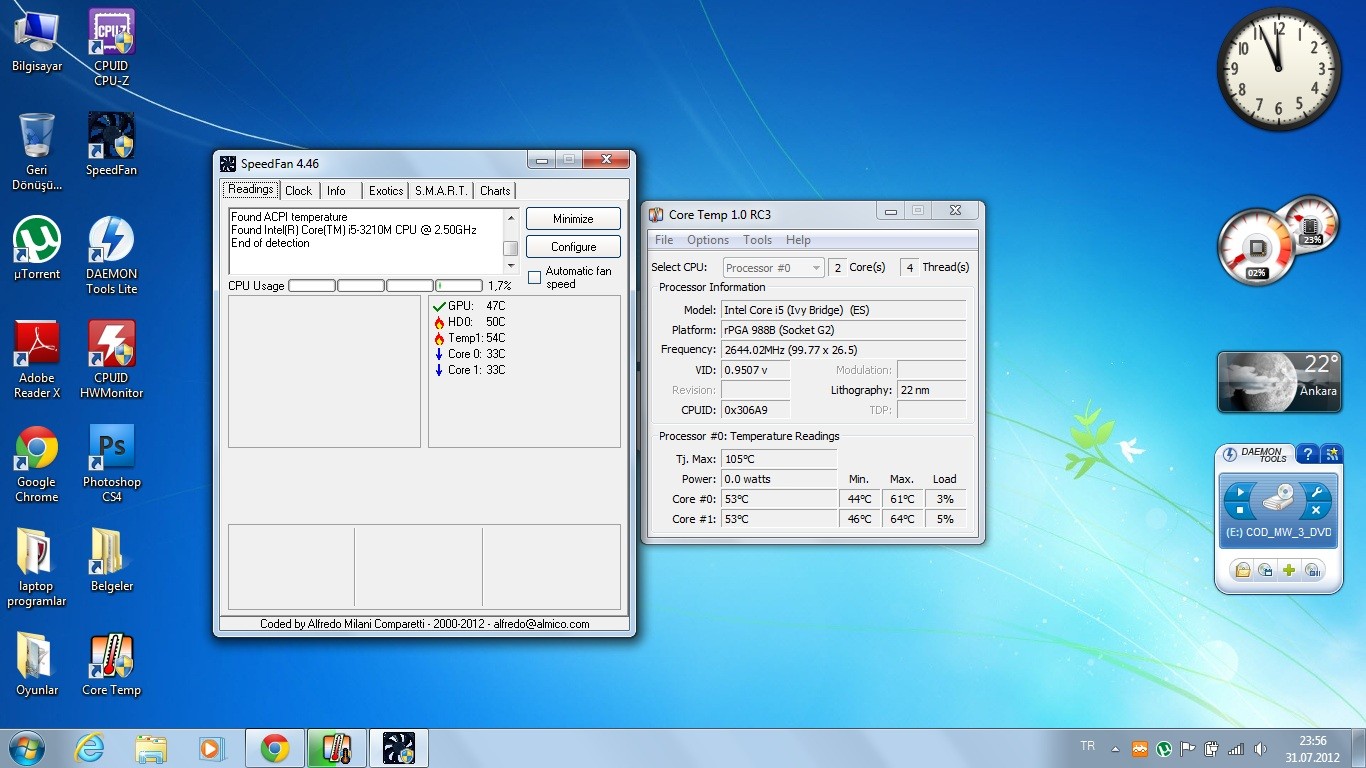Launch DAEMON Tools Lite desktop shortcut
Viewport: 1366px width, 768px height.
111,255
